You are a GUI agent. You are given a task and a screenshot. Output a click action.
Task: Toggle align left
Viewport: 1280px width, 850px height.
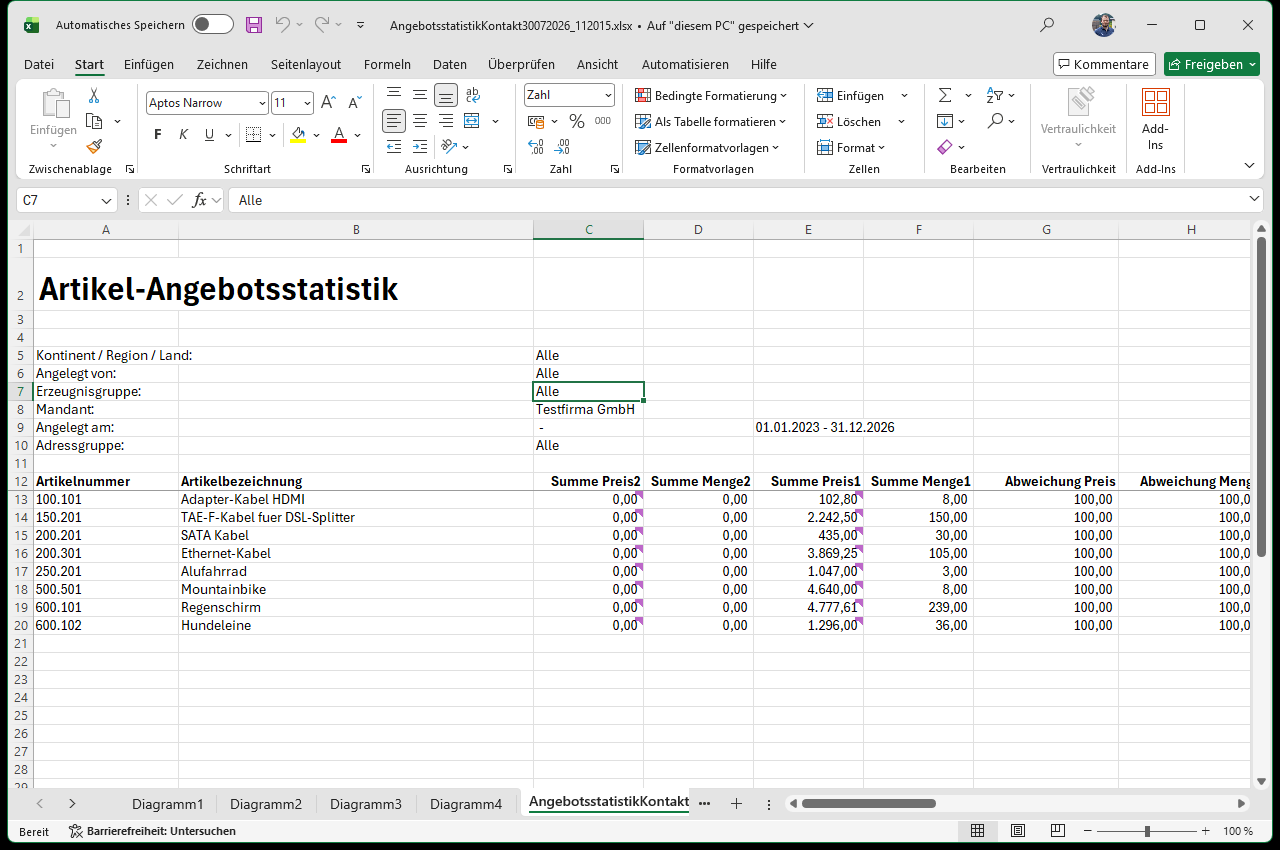pos(394,121)
